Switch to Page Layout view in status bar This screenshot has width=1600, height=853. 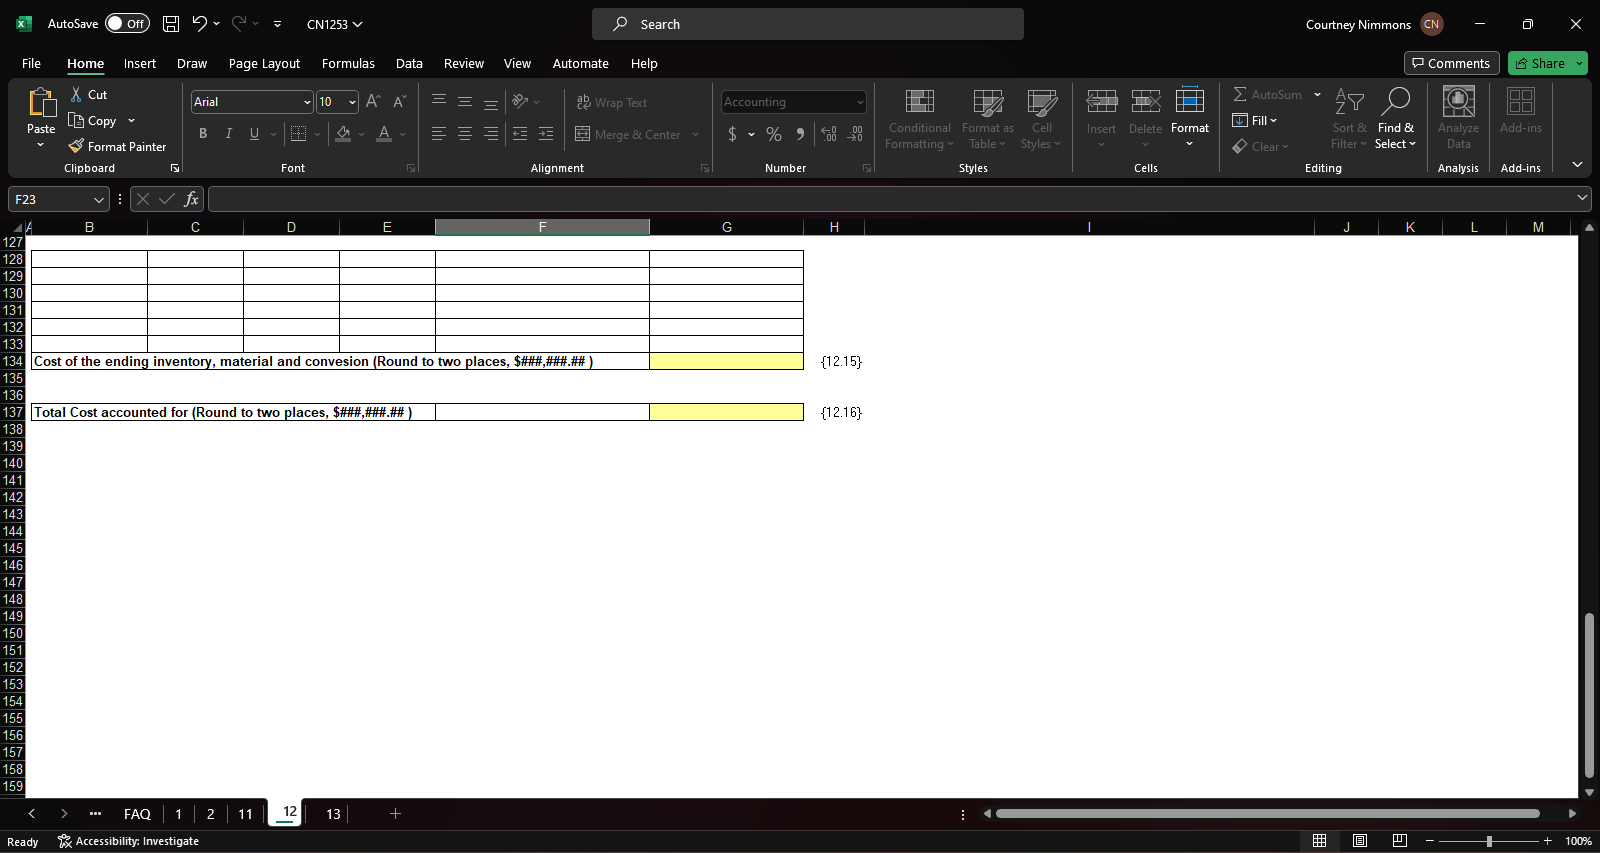(1360, 841)
